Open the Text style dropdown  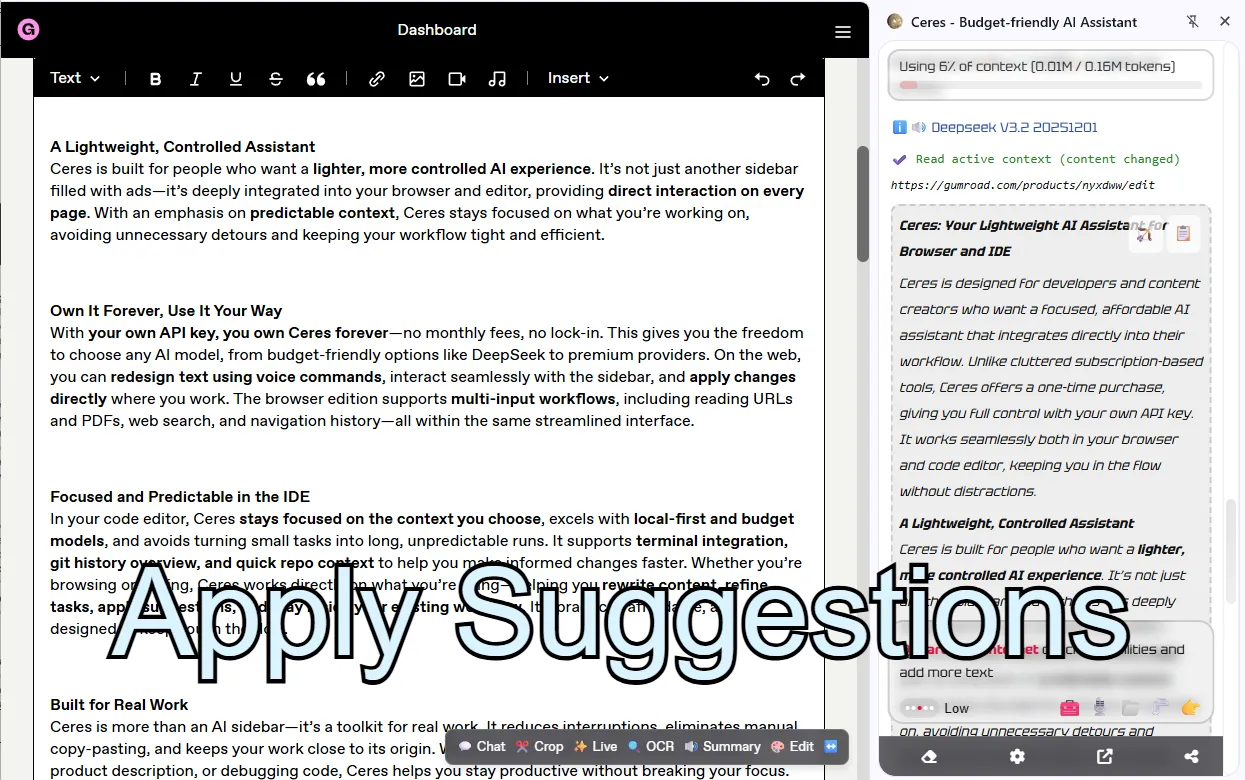[x=74, y=78]
